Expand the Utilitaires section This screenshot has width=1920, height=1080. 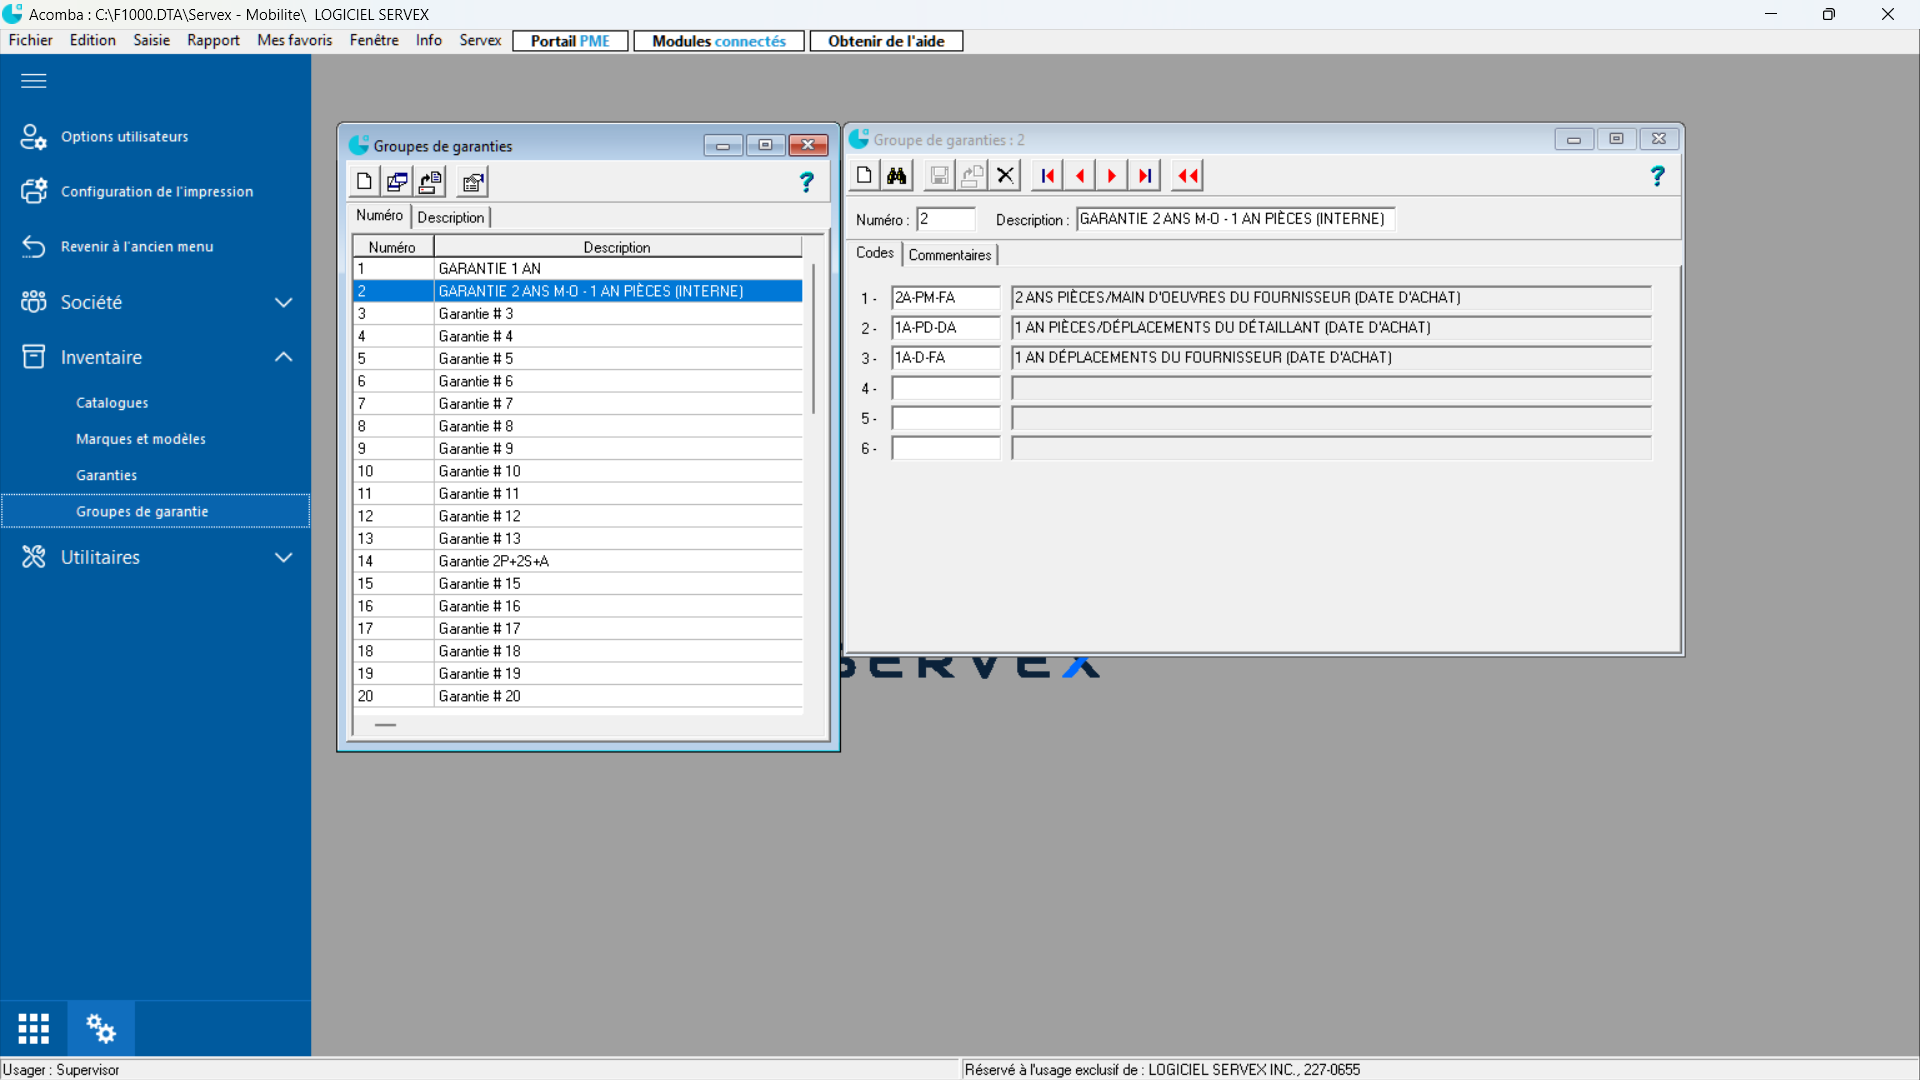(284, 557)
